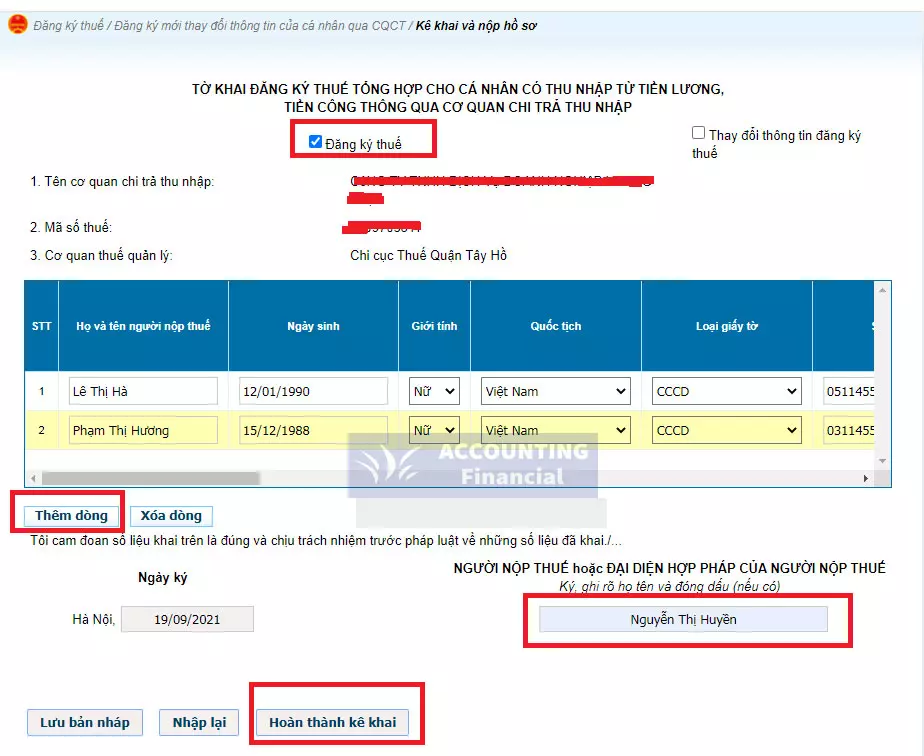This screenshot has width=924, height=756.
Task: Click the "Giới tính" column header
Action: tap(434, 326)
